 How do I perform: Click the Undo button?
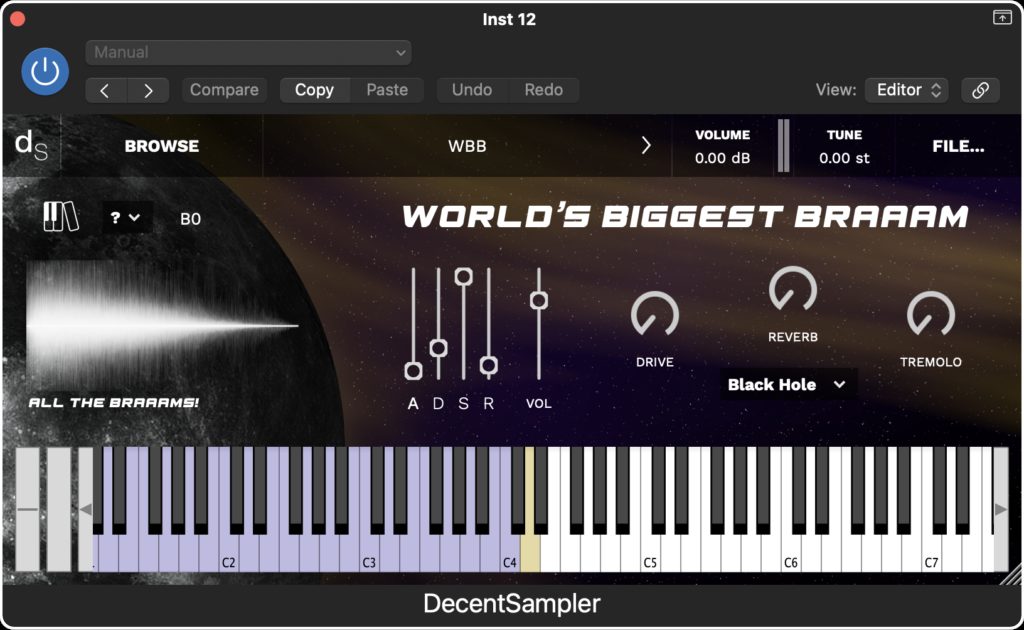(x=472, y=90)
